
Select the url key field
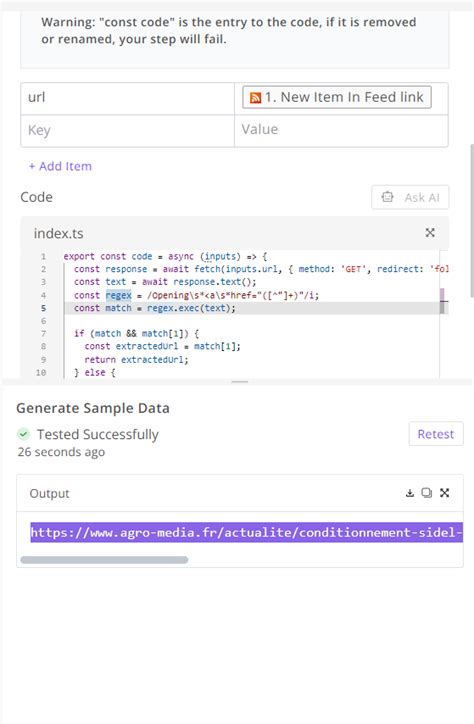pos(127,98)
